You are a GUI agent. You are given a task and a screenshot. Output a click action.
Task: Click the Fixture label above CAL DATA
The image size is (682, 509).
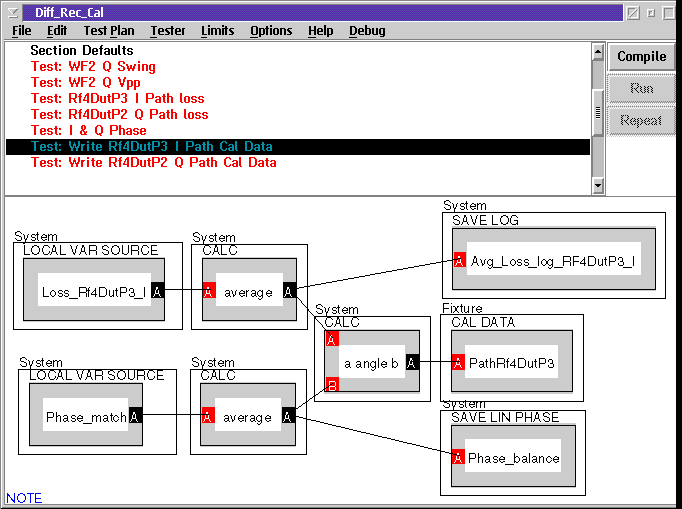[x=462, y=308]
